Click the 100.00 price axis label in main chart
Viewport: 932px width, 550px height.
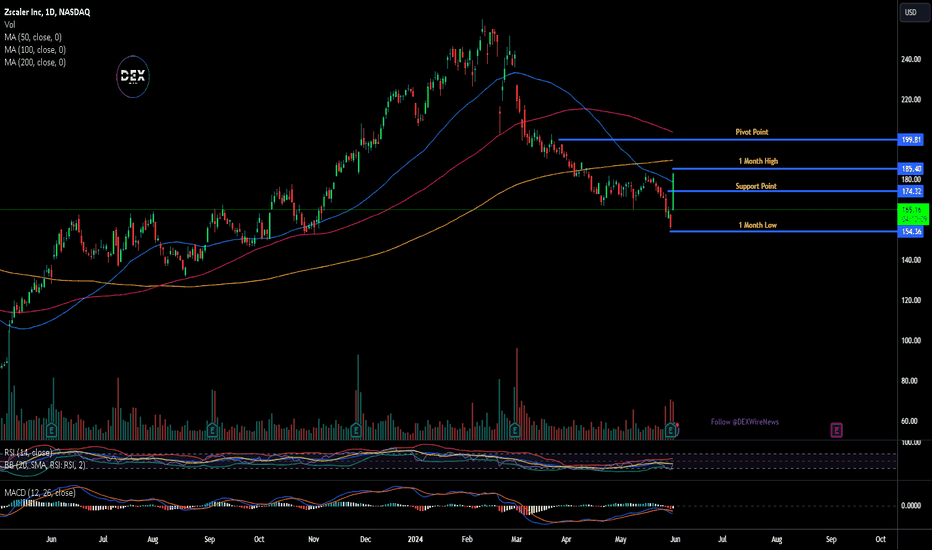click(911, 341)
